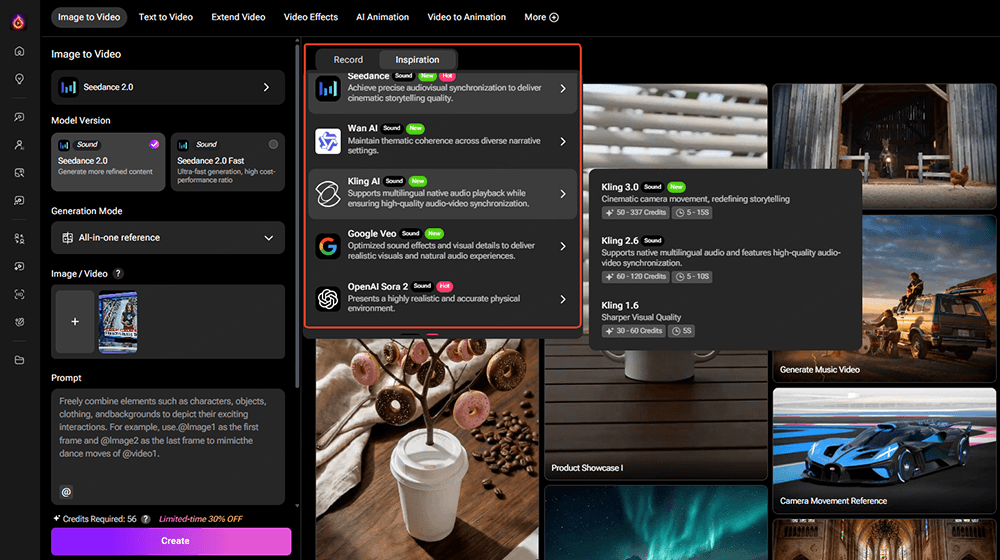Viewport: 1000px width, 560px height.
Task: Click the OpenAI Sora 2 logo icon
Action: click(x=328, y=298)
